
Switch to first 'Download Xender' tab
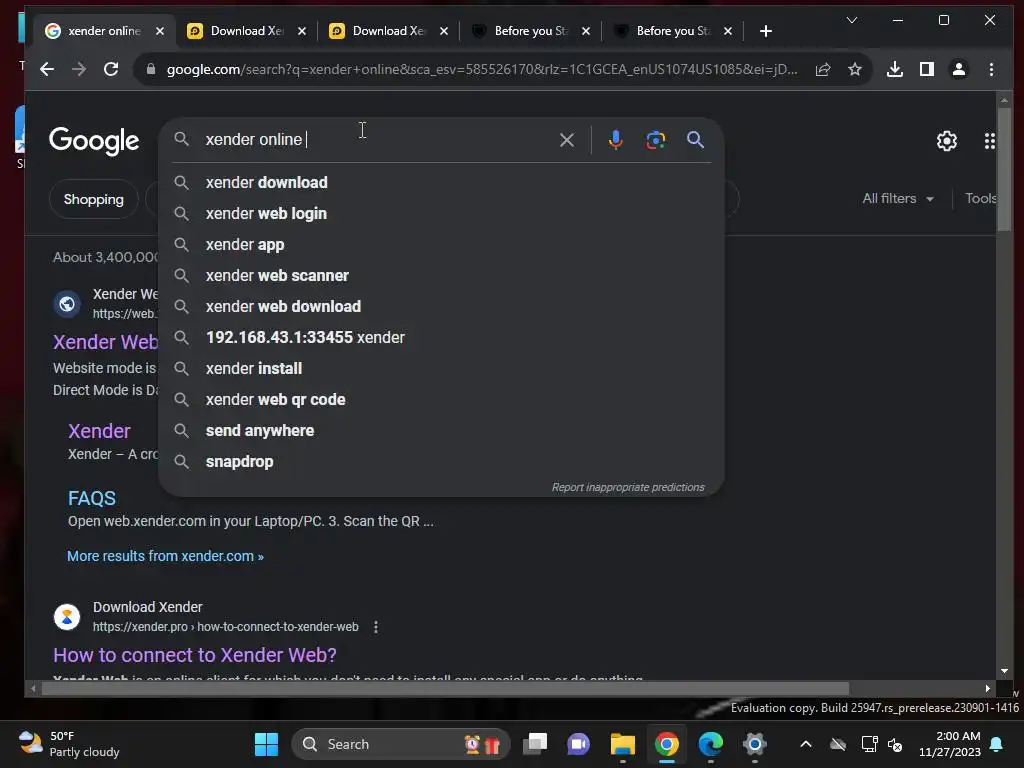pos(247,31)
